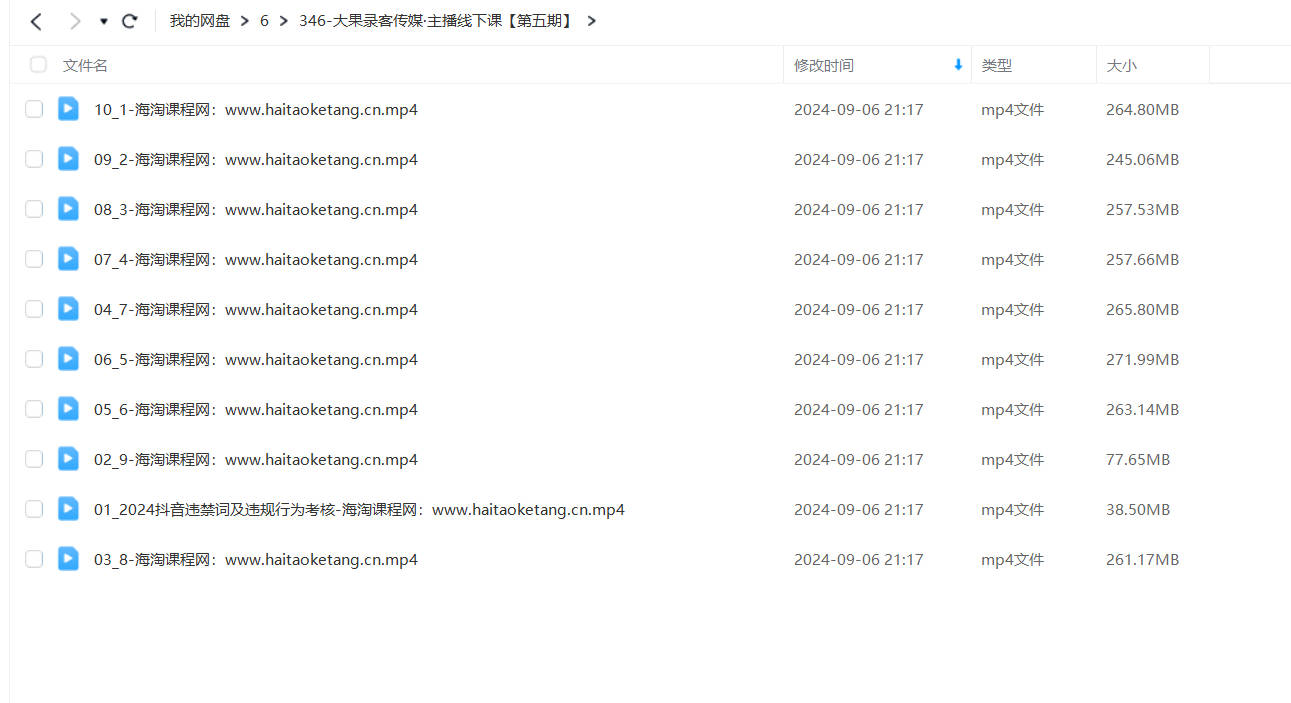Select file name 10_1-海淘课程网：www.haitaoketang.cn.mp4
The height and width of the screenshot is (703, 1291).
(256, 110)
